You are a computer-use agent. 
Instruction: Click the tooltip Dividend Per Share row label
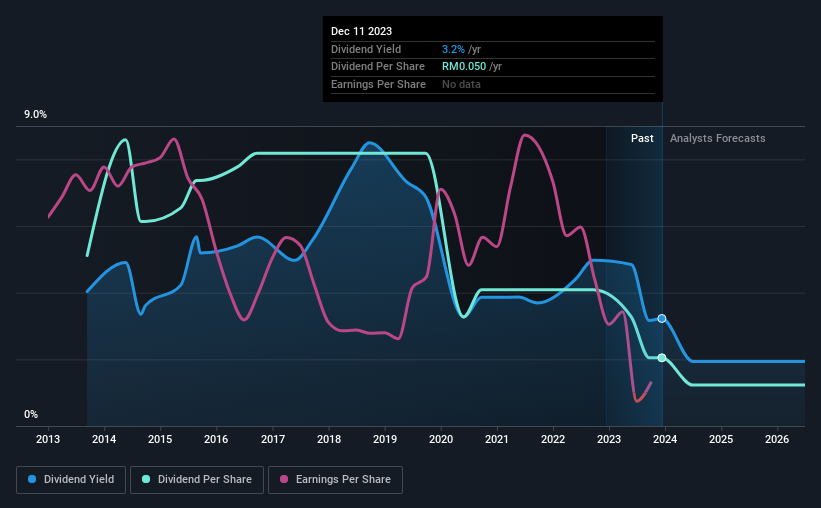click(378, 67)
